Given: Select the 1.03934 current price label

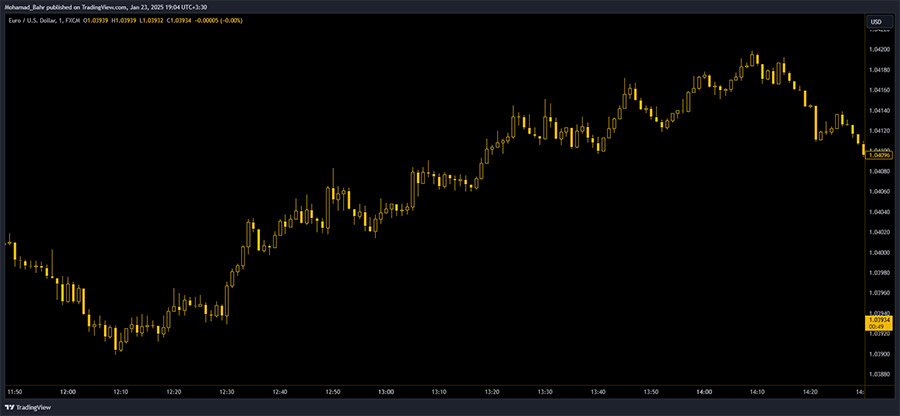Looking at the screenshot, I should click(x=880, y=319).
